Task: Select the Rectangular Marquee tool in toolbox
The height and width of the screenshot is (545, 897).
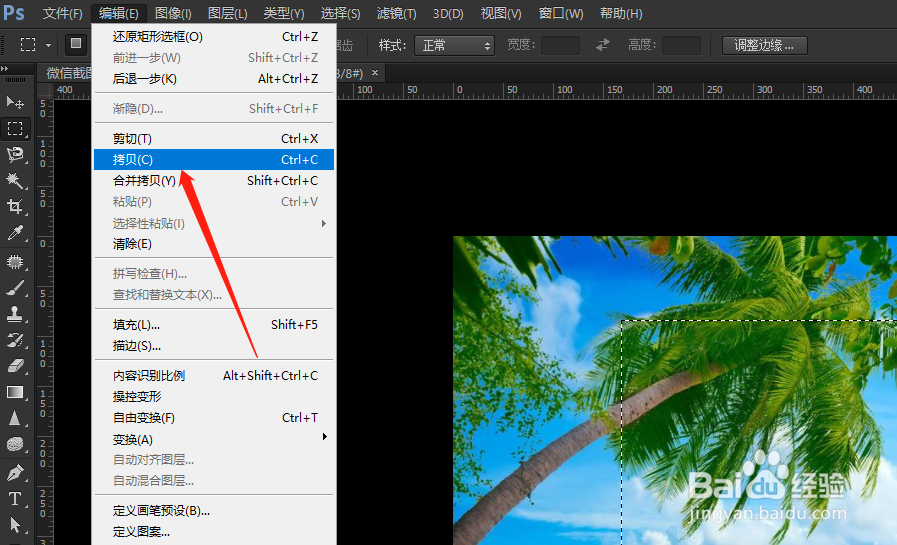Action: (x=15, y=129)
